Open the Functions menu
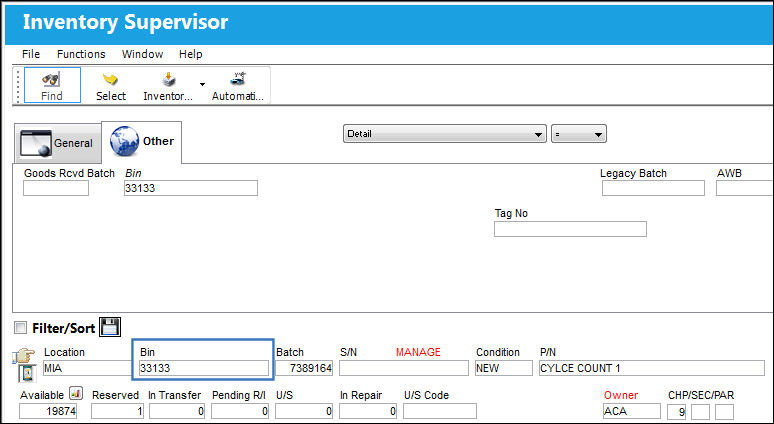The image size is (774, 424). 81,54
